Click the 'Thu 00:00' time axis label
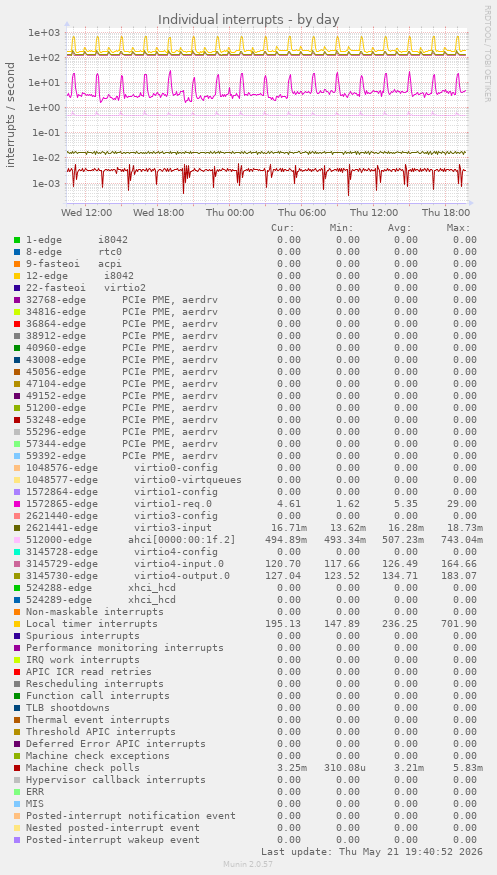 [x=230, y=213]
